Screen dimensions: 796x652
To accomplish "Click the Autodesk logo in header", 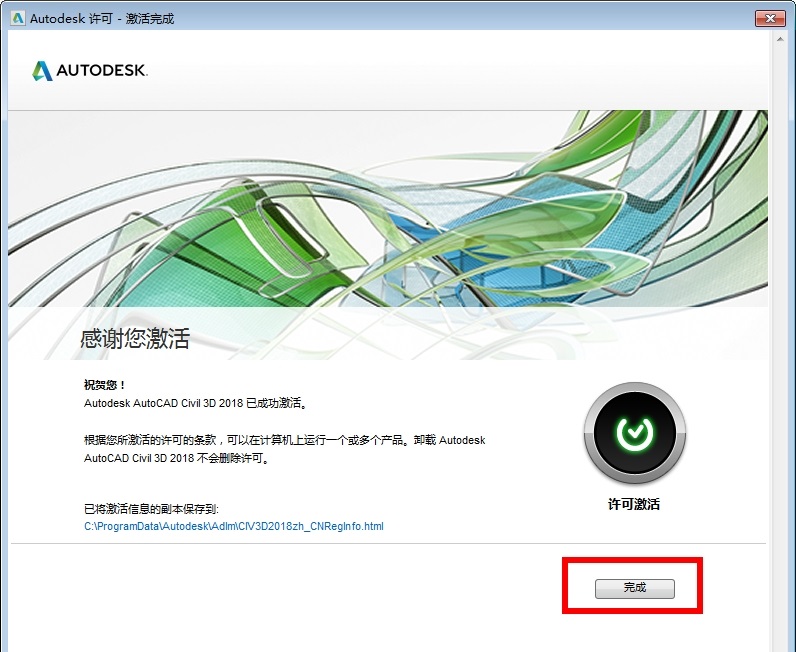I will [90, 71].
